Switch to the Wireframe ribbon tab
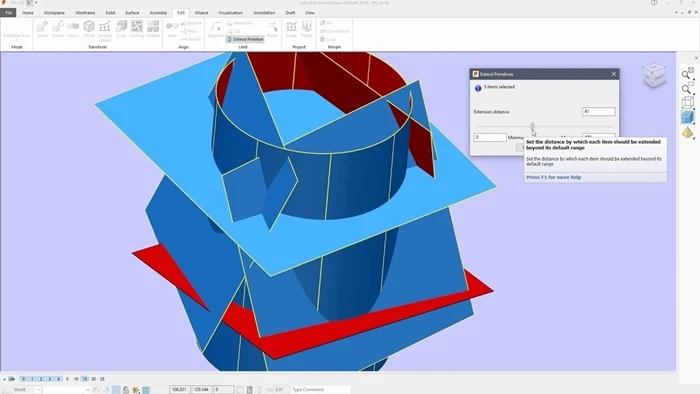The width and height of the screenshot is (700, 394). [85, 13]
